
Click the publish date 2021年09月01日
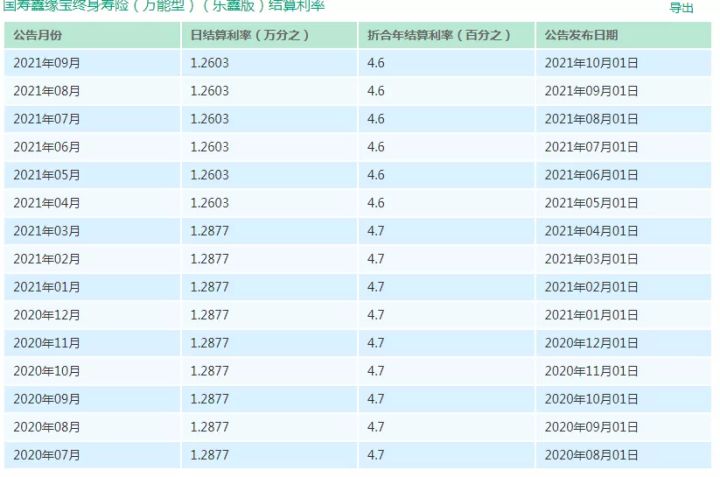tap(591, 91)
